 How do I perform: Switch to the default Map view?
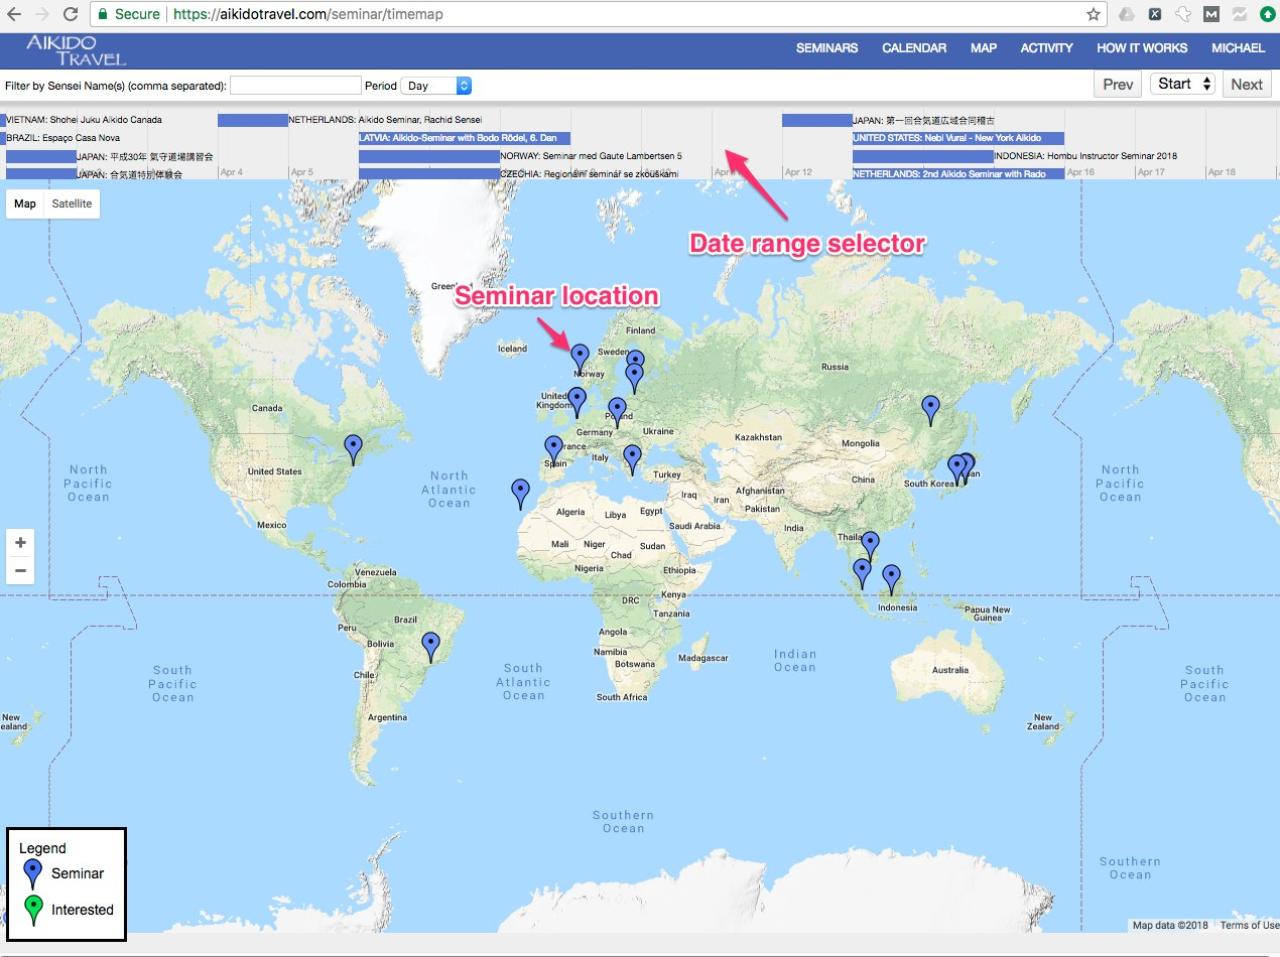click(25, 204)
